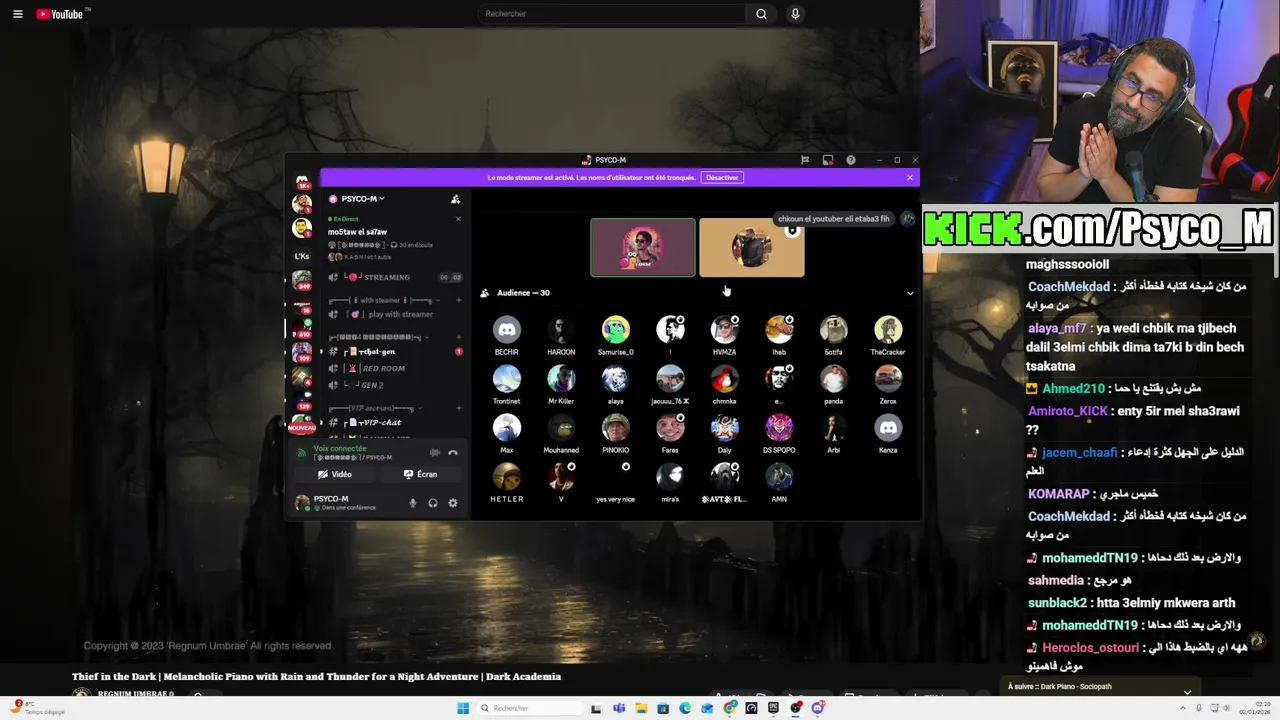Run the YouTube search magnifier button
Screen dimensions: 1280x720
(761, 14)
